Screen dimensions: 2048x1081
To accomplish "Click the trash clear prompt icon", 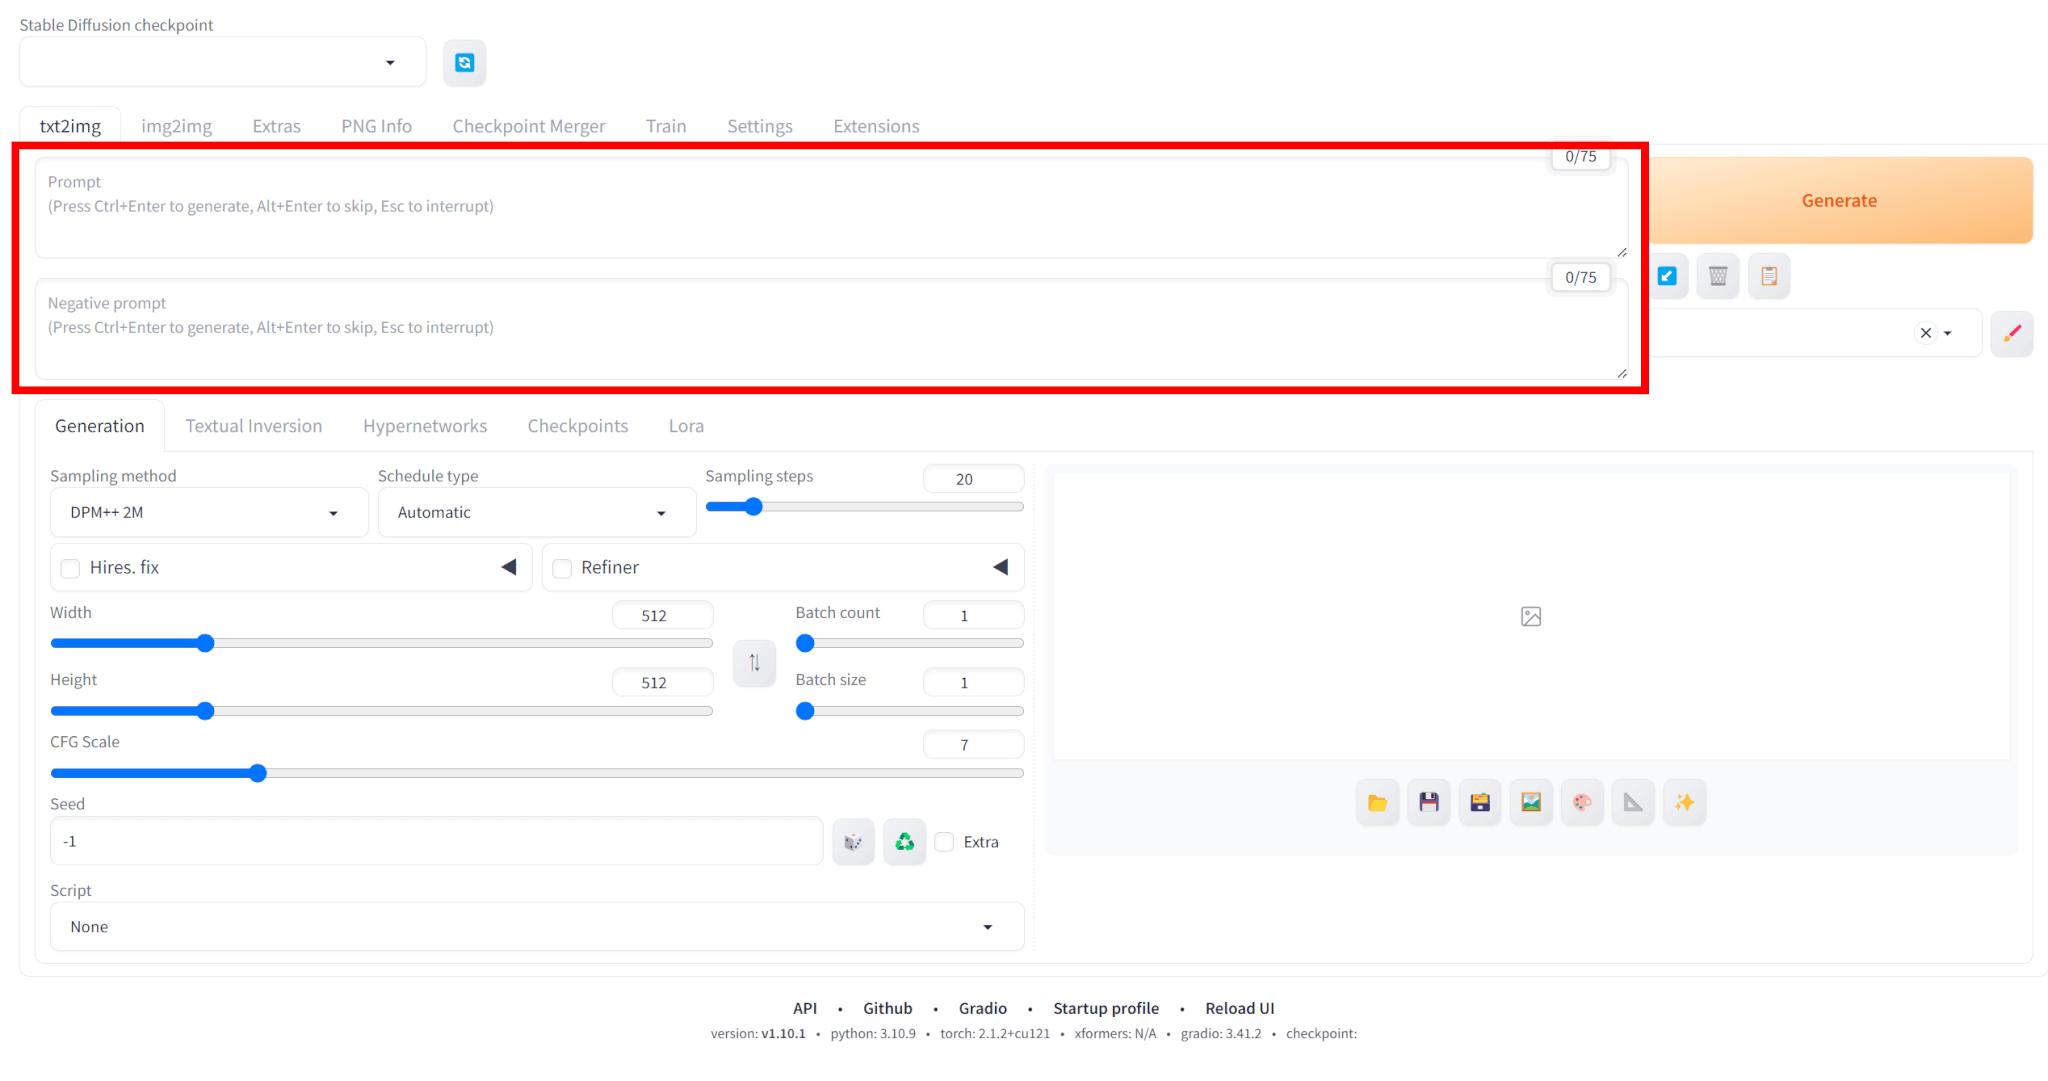I will [x=1717, y=276].
